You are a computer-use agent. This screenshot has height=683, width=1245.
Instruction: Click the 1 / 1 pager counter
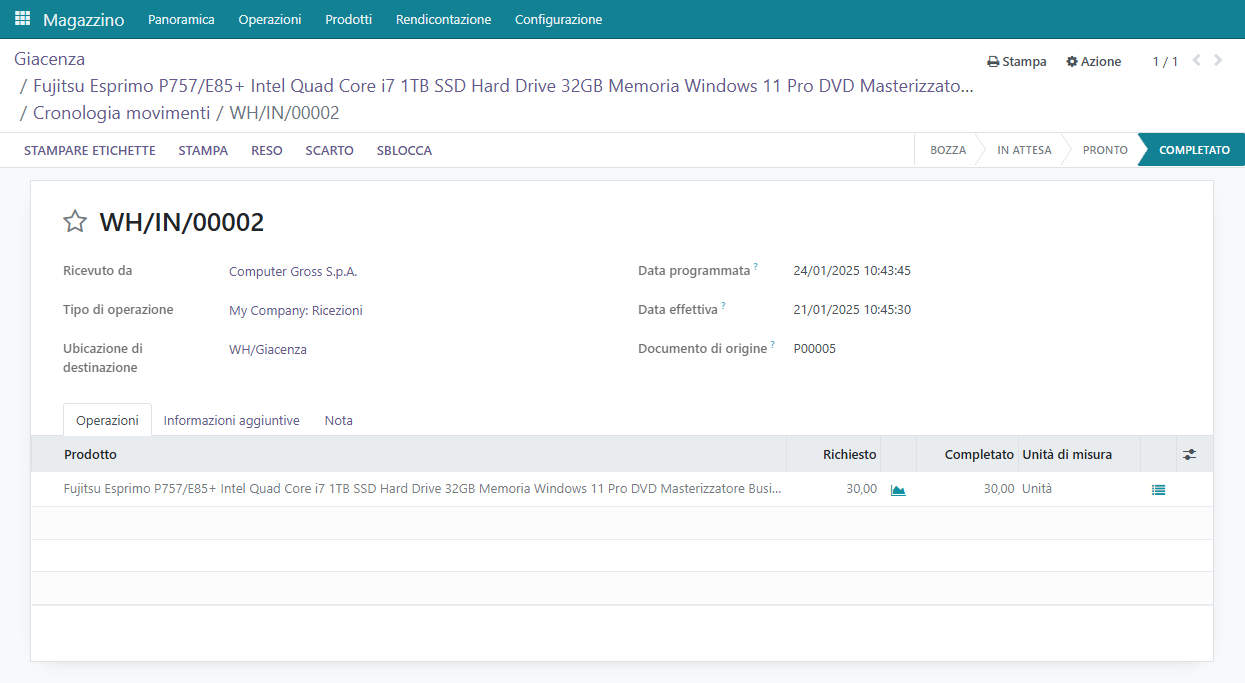1165,62
